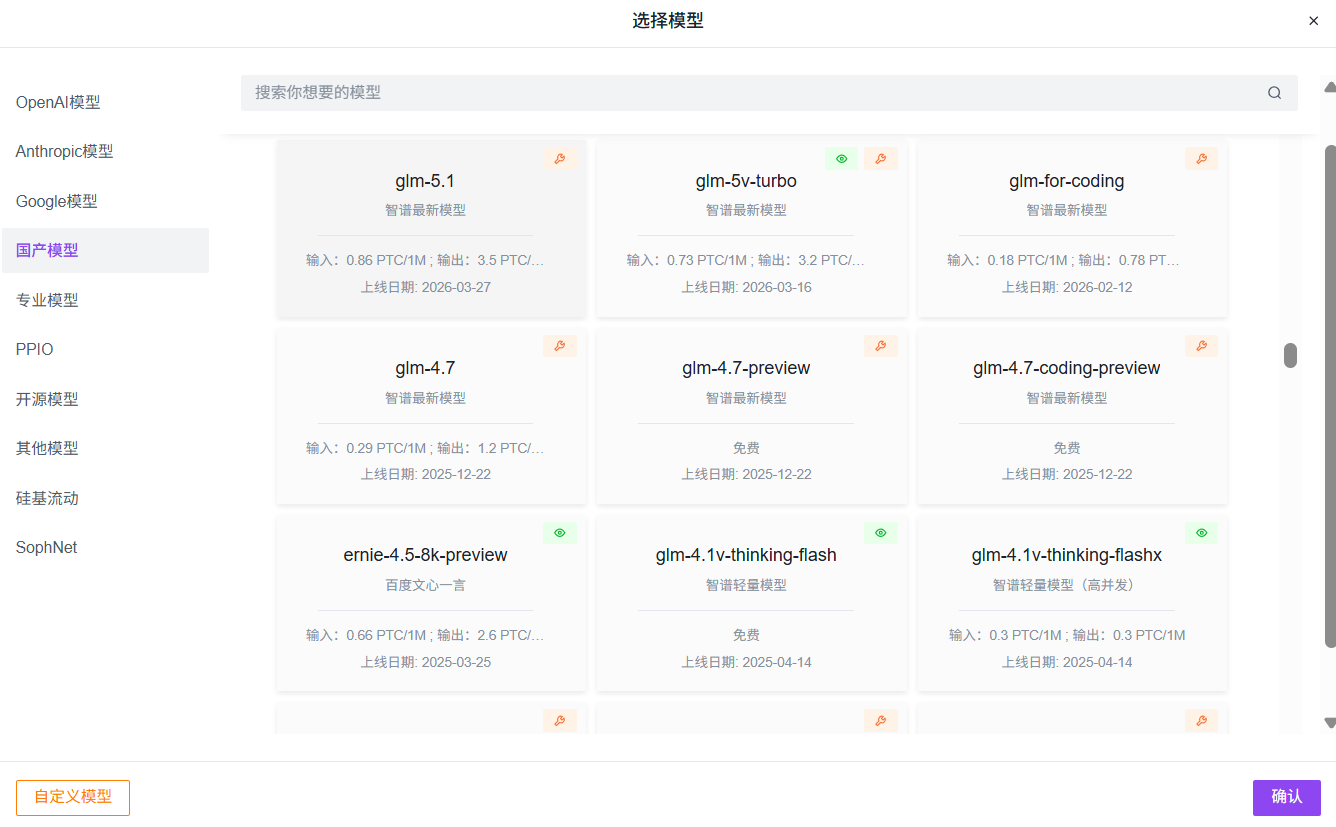Select the Anthropic模型 sidebar entry

click(x=64, y=151)
